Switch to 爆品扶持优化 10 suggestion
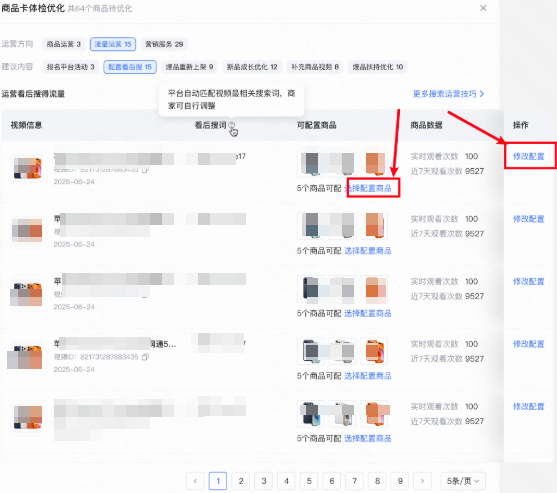Image resolution: width=557 pixels, height=493 pixels. (x=378, y=67)
